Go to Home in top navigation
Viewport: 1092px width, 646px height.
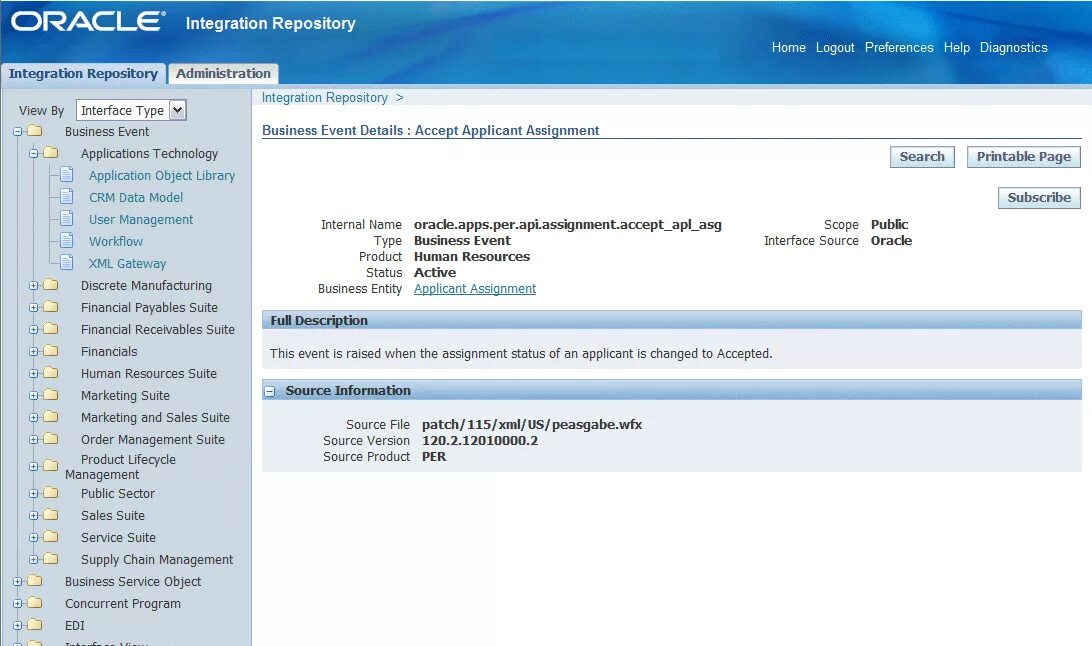click(x=788, y=47)
